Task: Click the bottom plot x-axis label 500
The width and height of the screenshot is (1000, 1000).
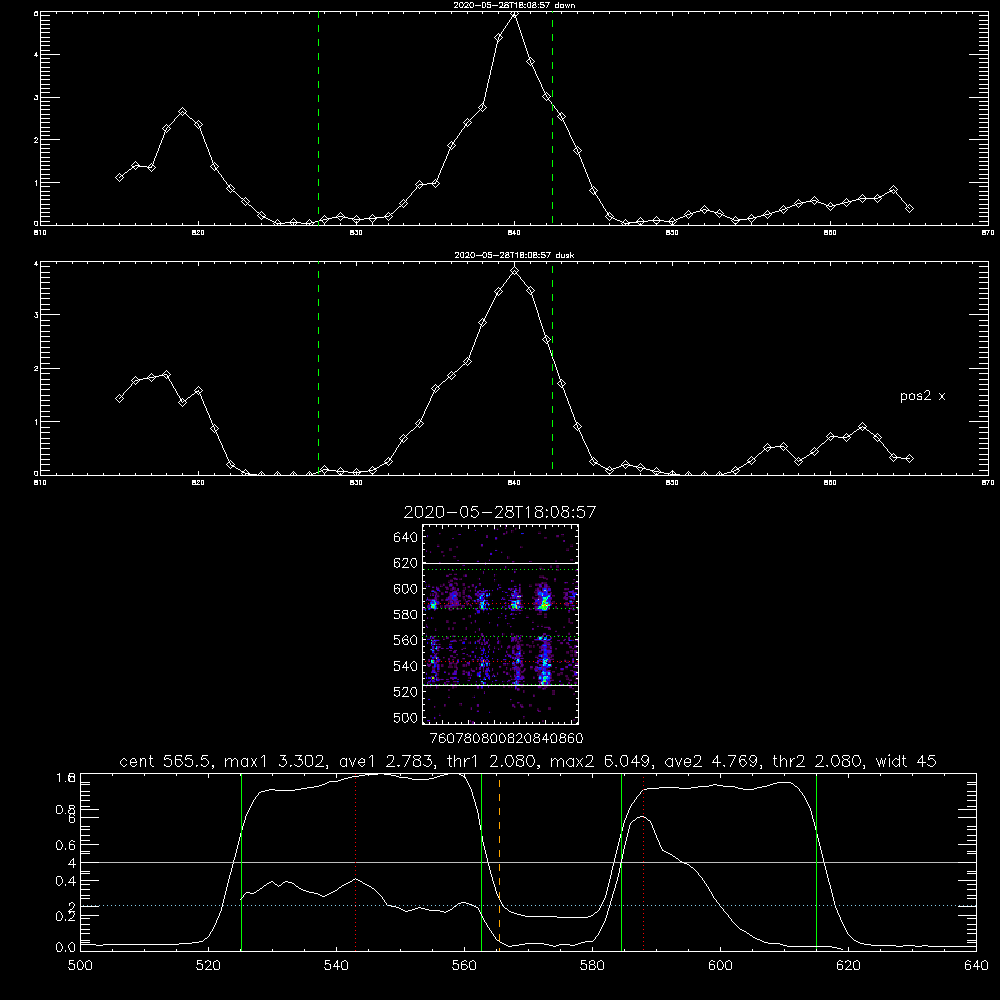Action: pyautogui.click(x=80, y=966)
